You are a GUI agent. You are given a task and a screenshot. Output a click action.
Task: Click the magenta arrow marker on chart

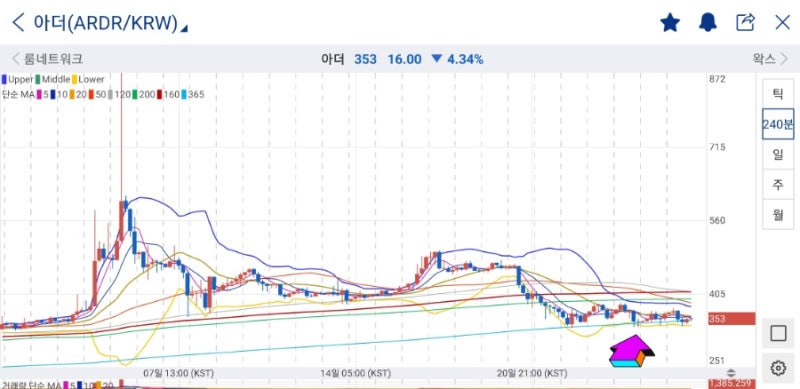point(632,351)
